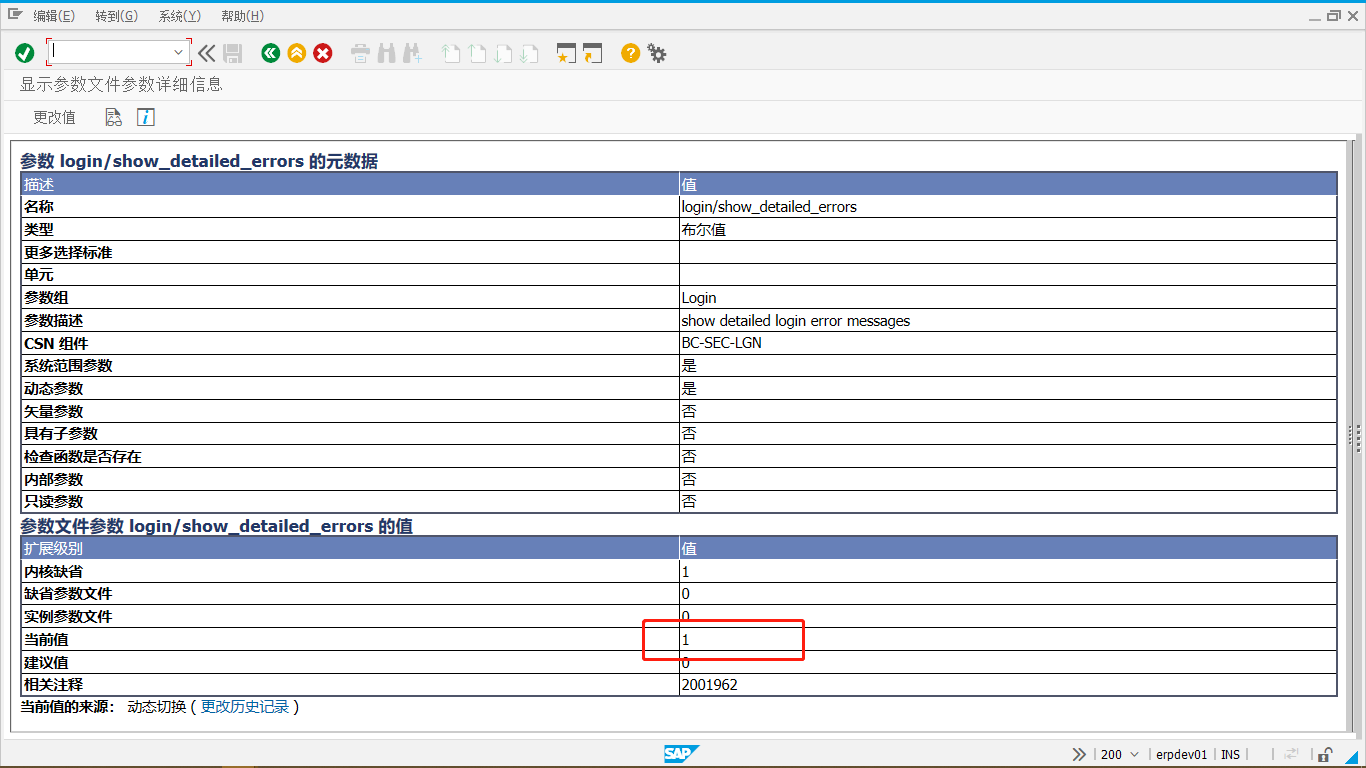The height and width of the screenshot is (768, 1366).
Task: Click the erpdev01 server status field
Action: (x=1181, y=754)
